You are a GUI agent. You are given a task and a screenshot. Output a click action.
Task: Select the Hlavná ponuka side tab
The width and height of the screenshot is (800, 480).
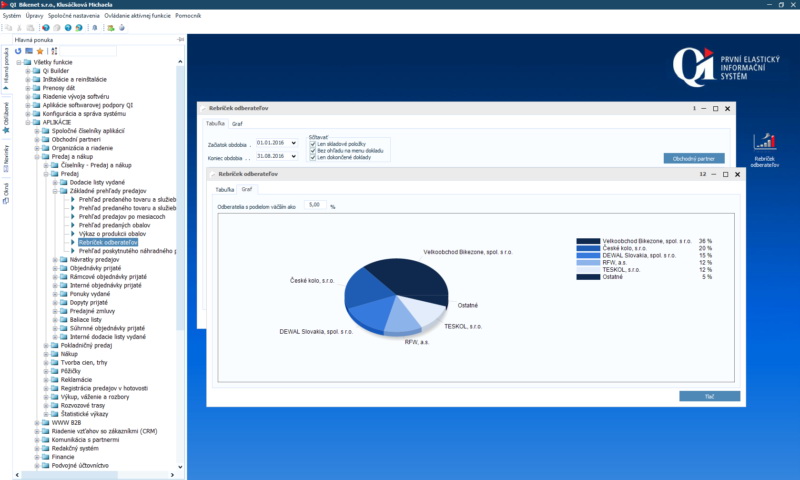tap(6, 69)
